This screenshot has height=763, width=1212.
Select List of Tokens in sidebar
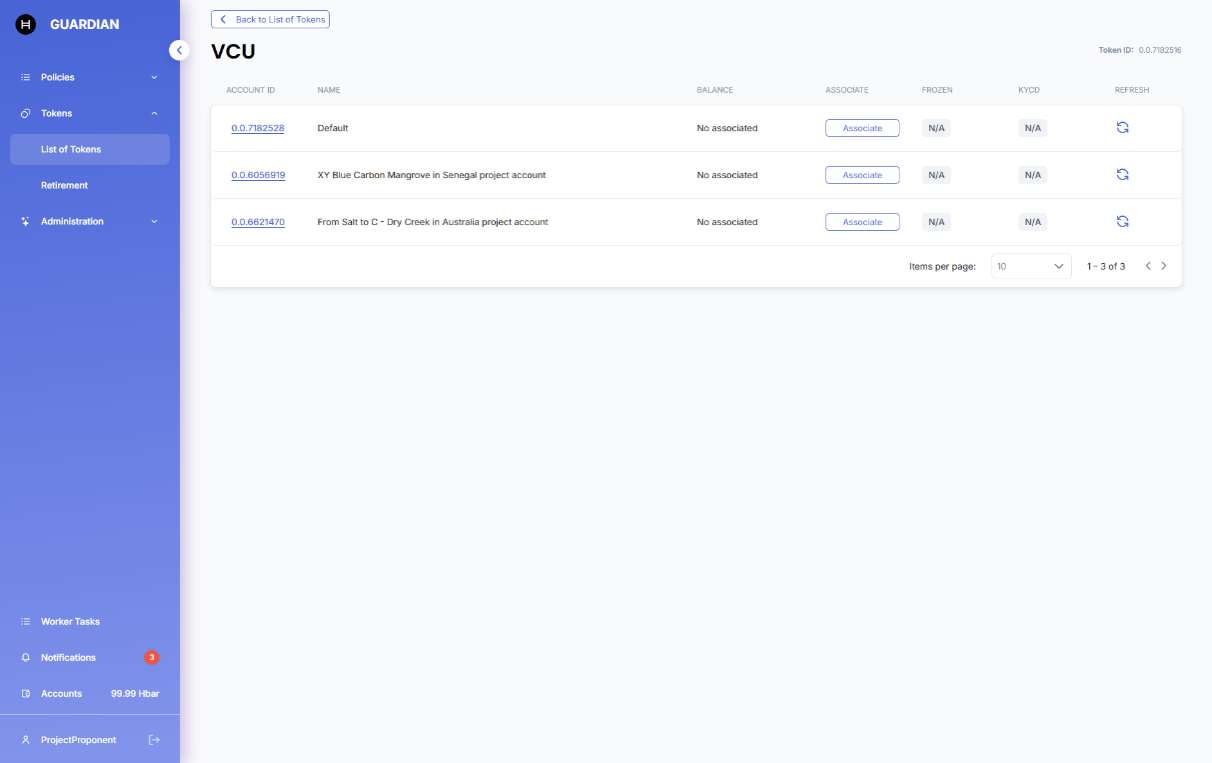coord(89,149)
